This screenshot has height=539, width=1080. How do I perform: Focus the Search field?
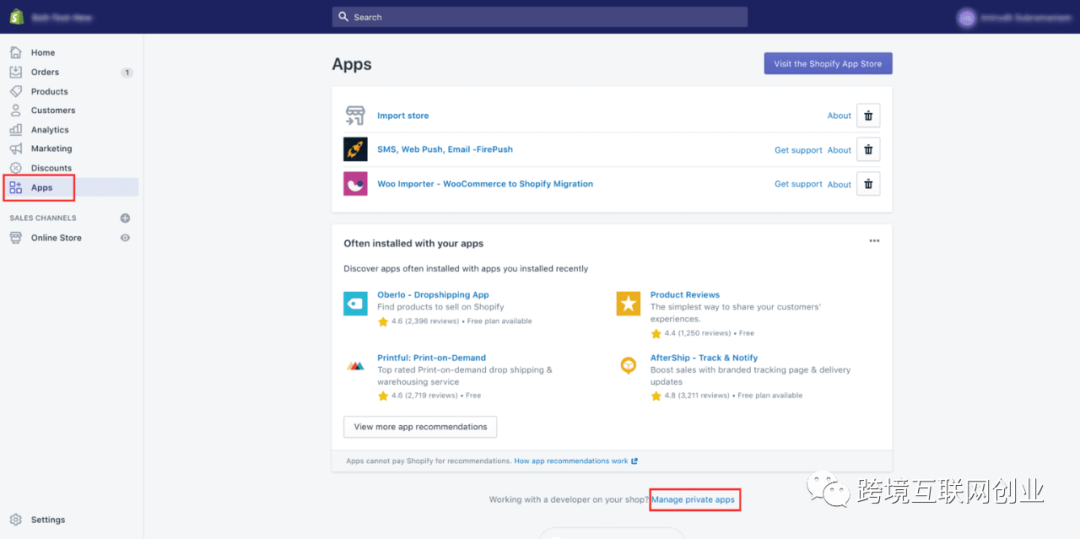tap(539, 17)
